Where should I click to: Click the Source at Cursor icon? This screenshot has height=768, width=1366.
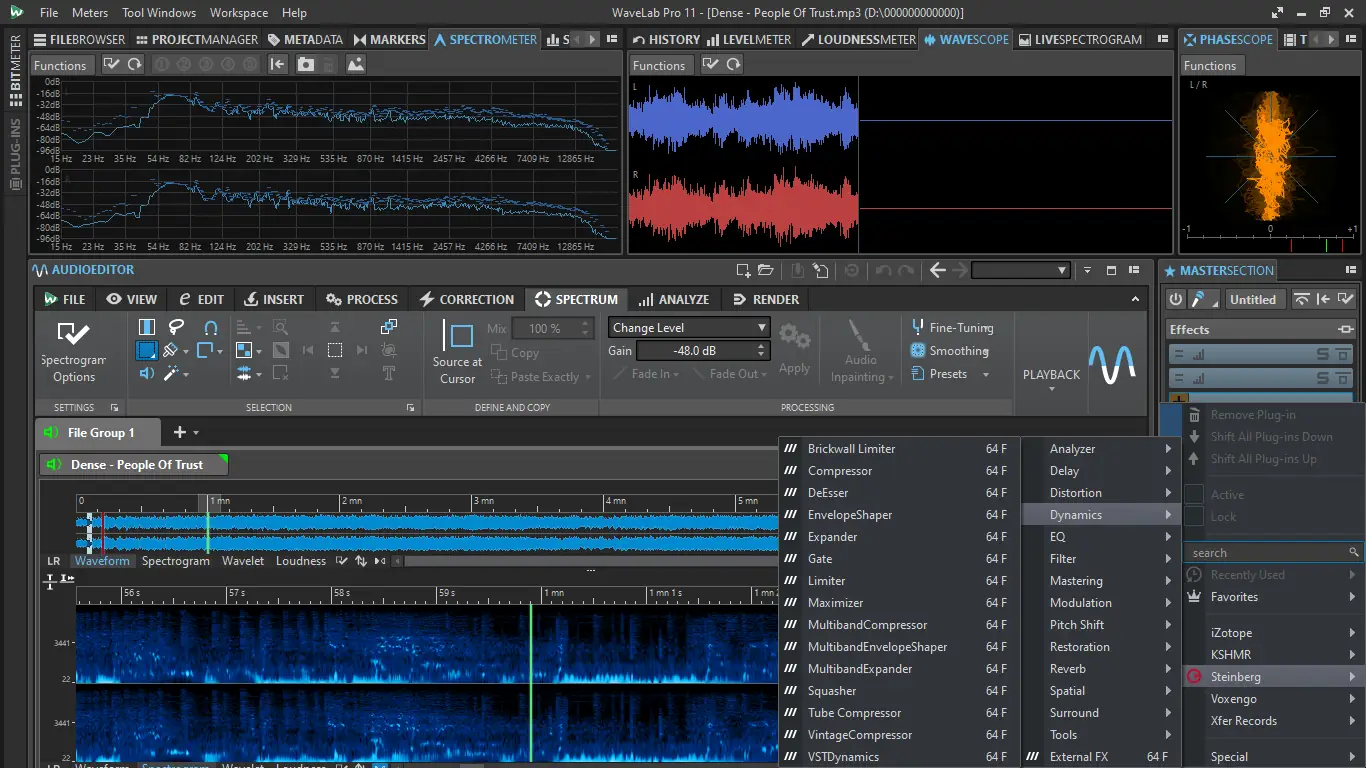458,336
